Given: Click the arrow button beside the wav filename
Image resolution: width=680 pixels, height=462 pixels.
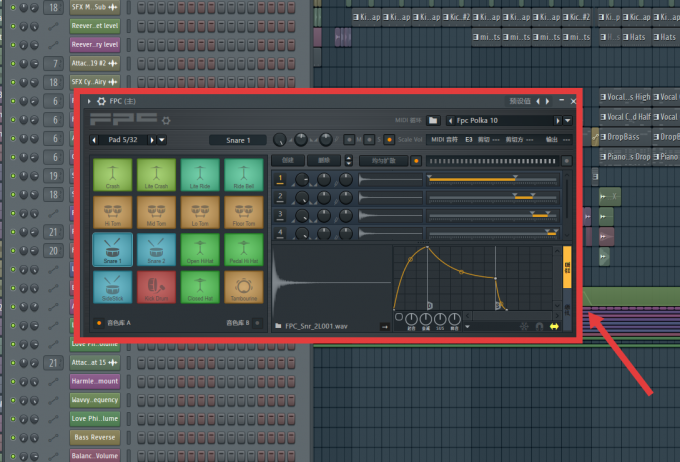Looking at the screenshot, I should (x=385, y=327).
